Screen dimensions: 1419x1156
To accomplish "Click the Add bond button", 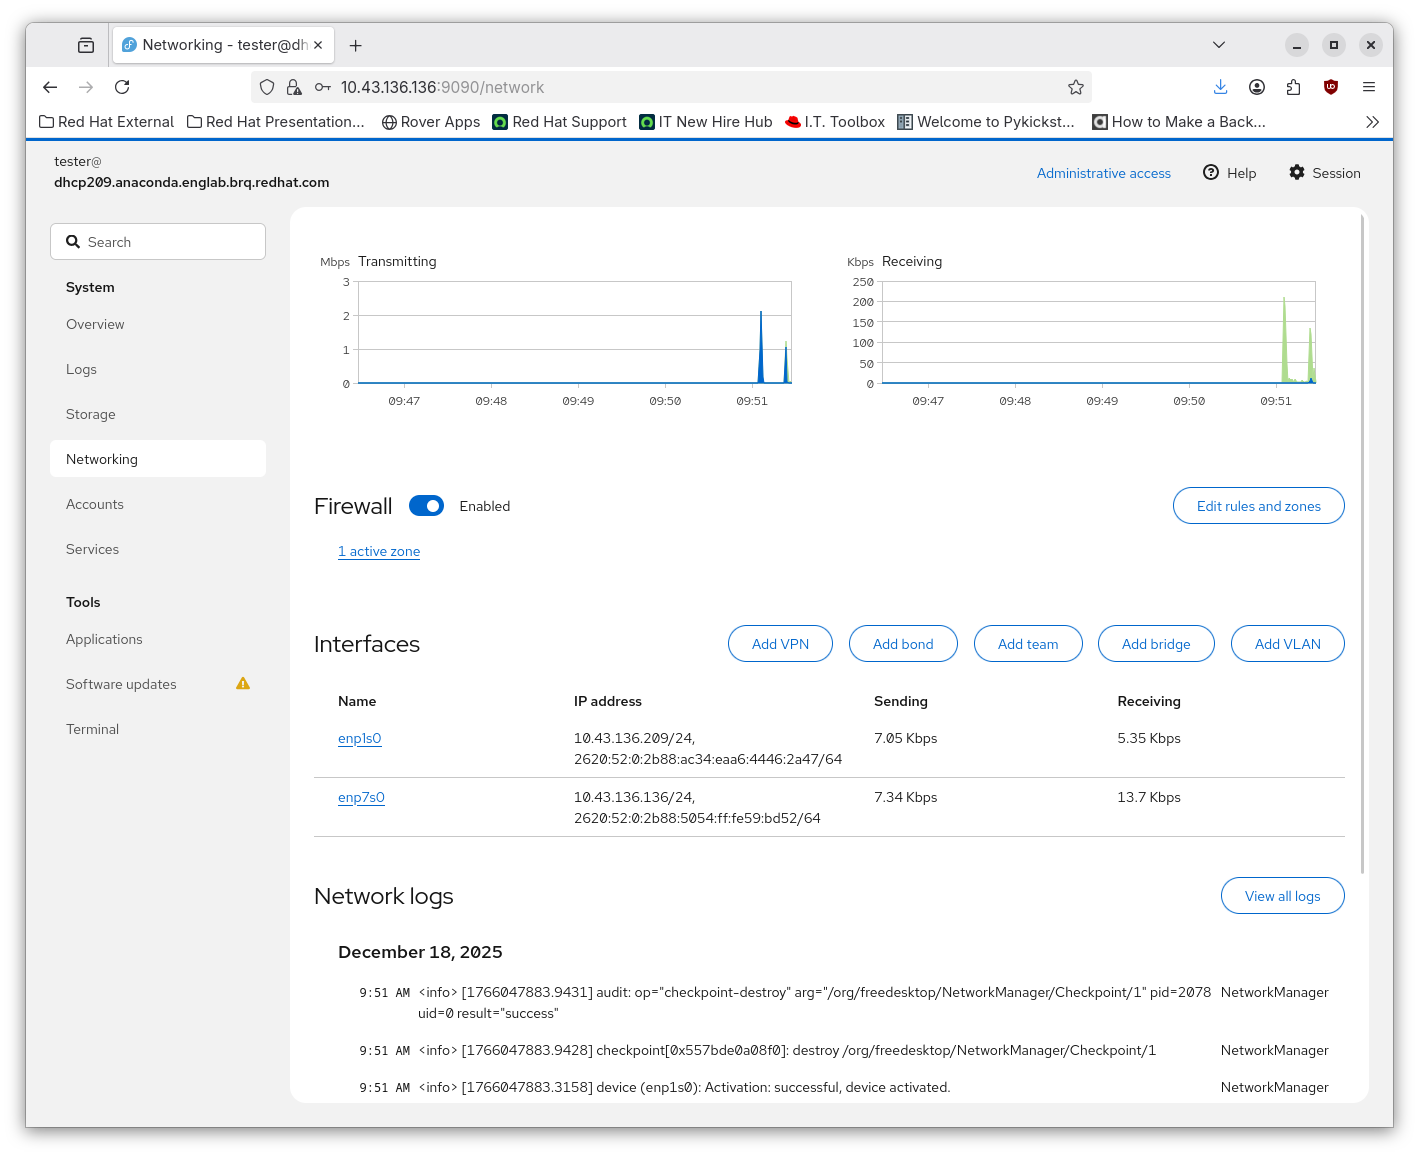I will tap(903, 644).
